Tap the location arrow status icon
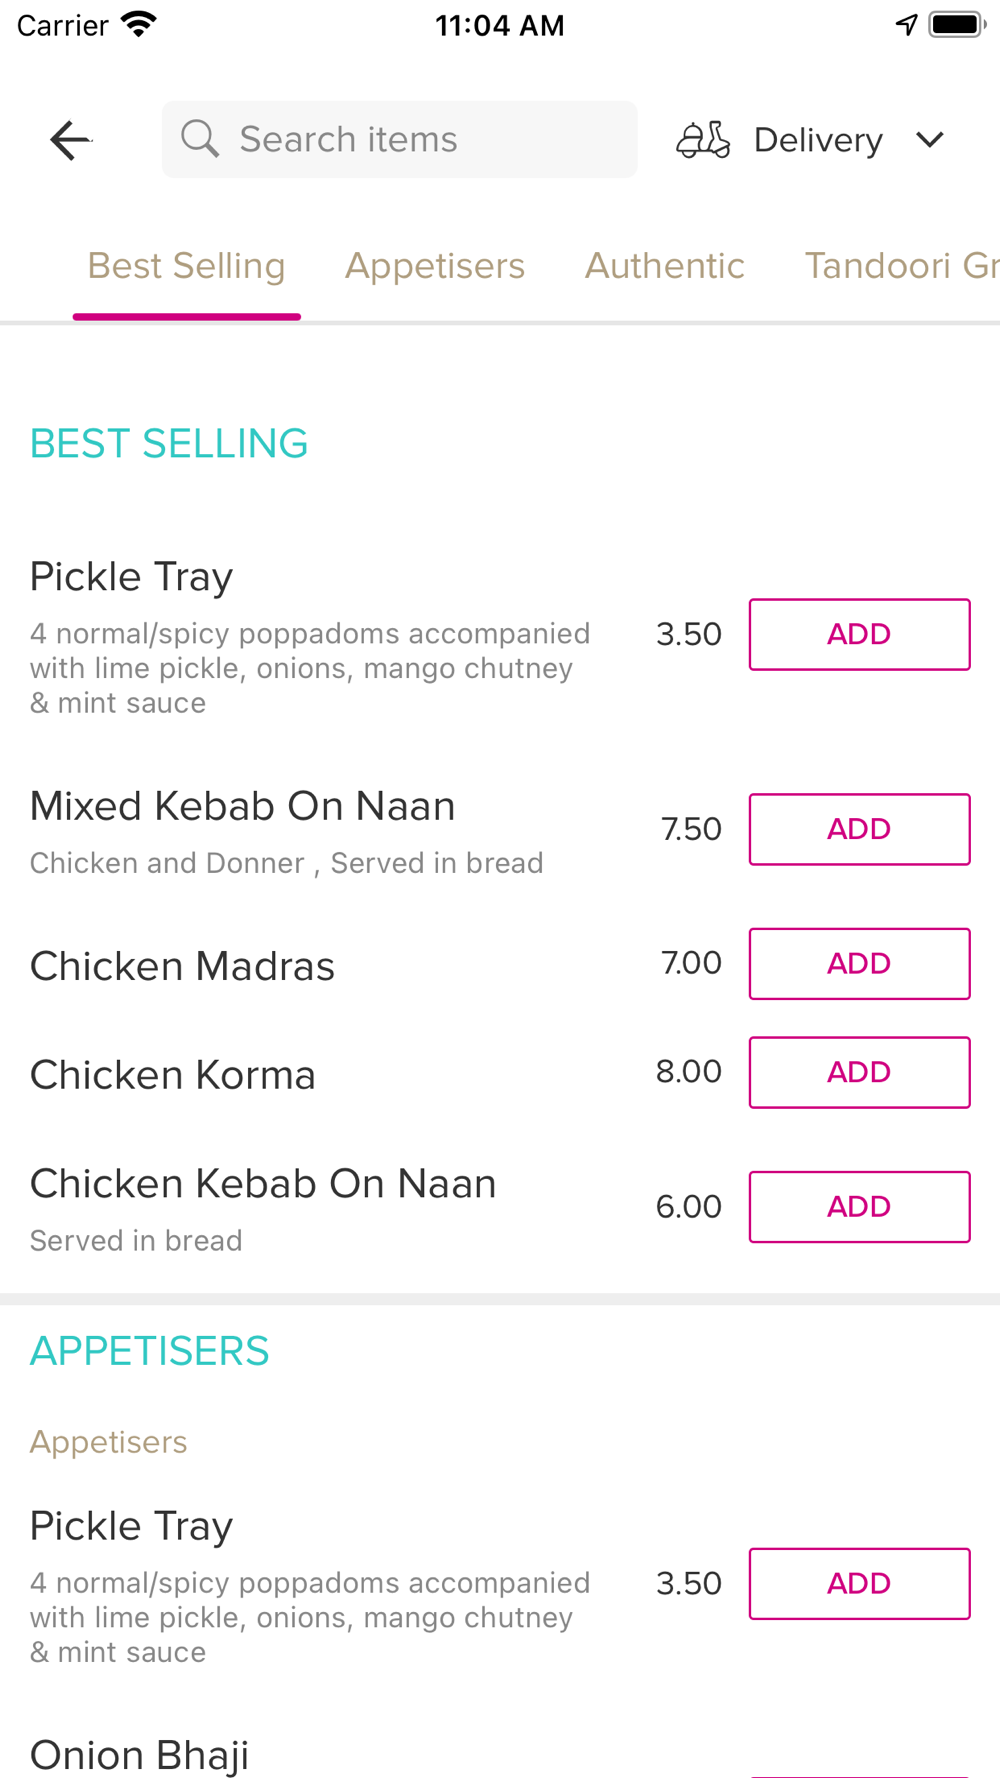Image resolution: width=1000 pixels, height=1778 pixels. click(906, 24)
